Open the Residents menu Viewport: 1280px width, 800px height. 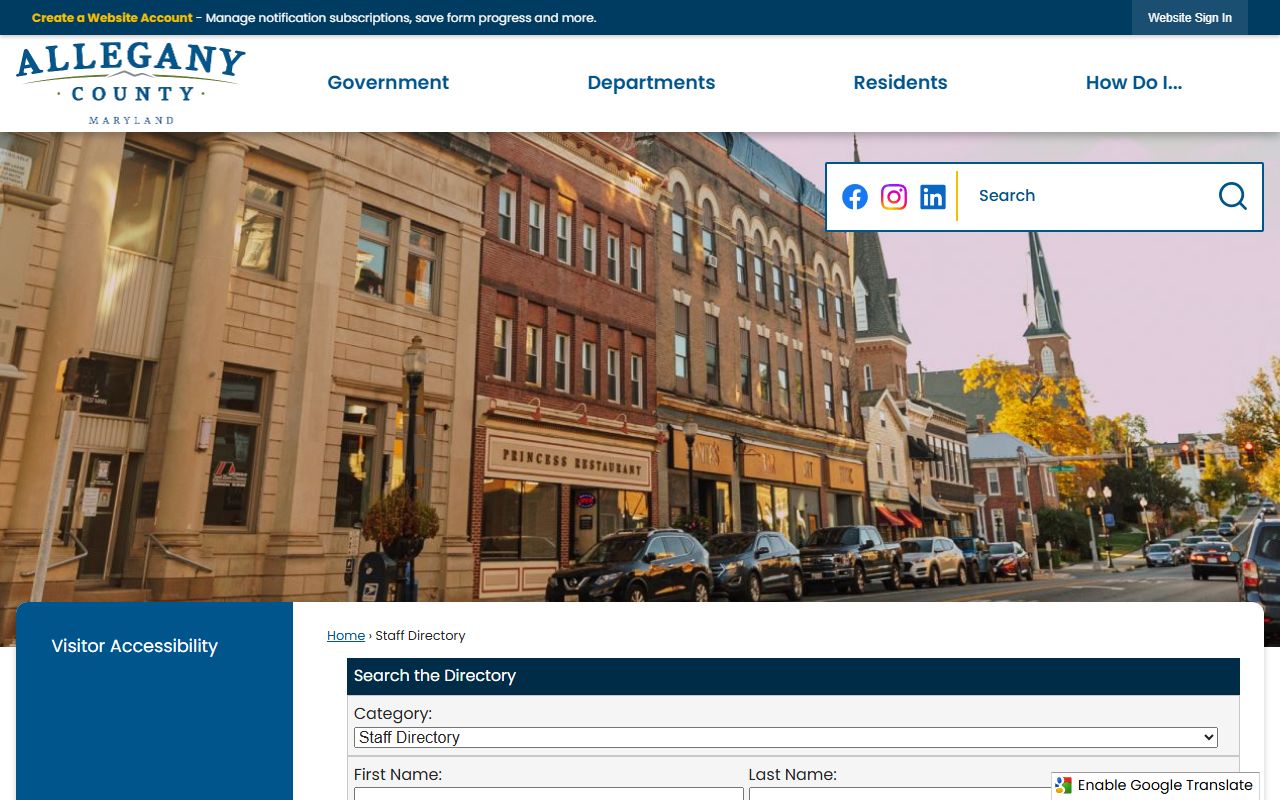900,83
